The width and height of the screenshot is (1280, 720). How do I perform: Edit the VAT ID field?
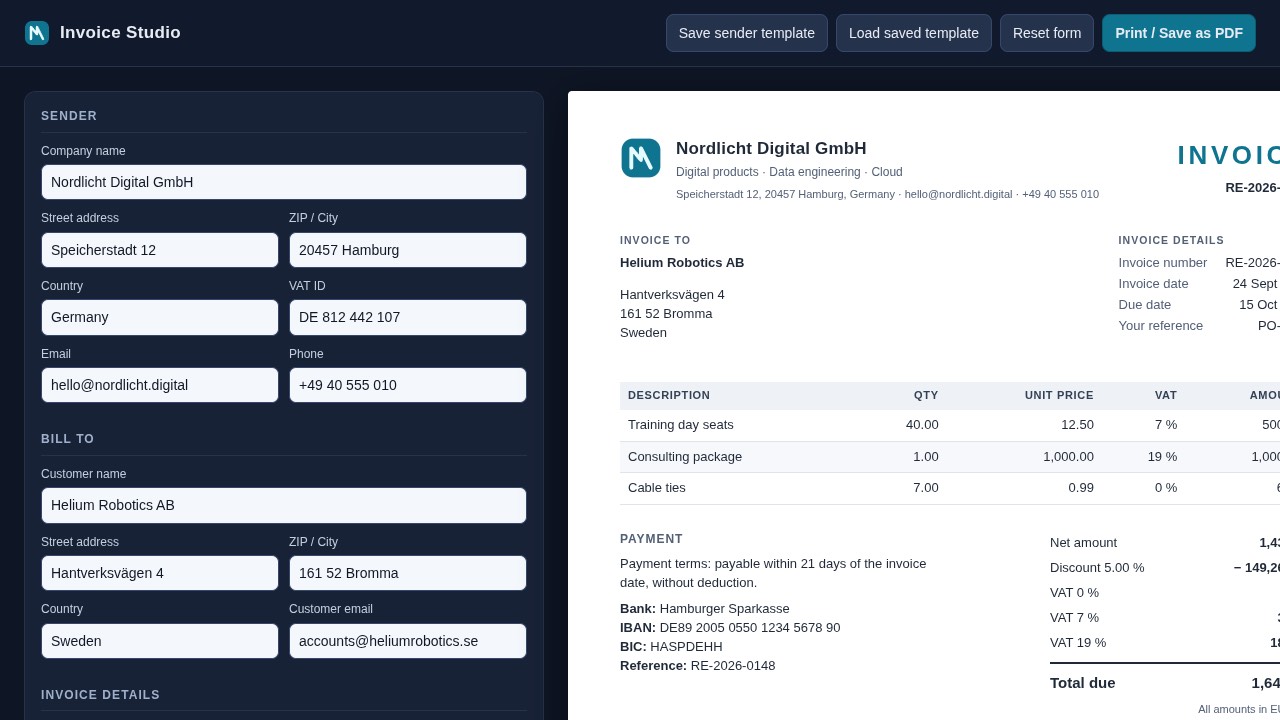click(x=408, y=317)
